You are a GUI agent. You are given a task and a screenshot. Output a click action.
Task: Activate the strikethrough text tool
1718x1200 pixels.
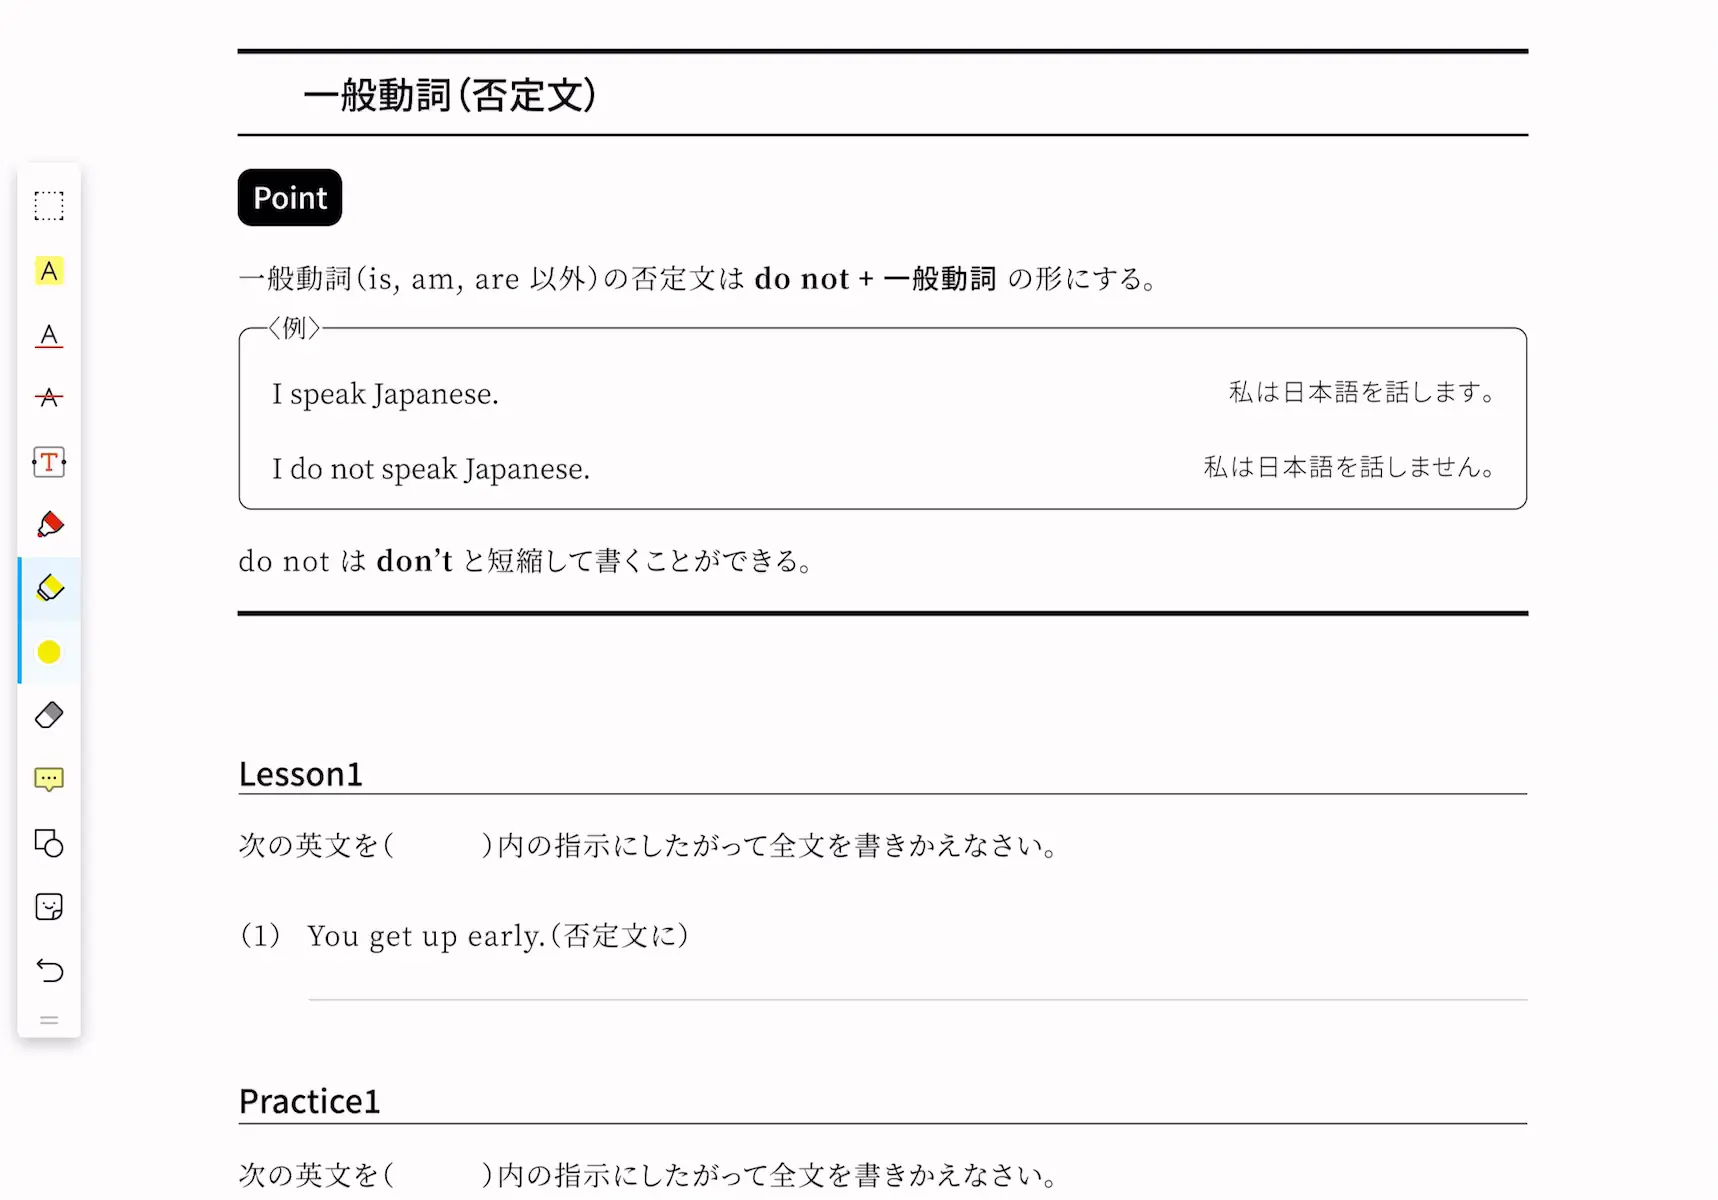(49, 398)
